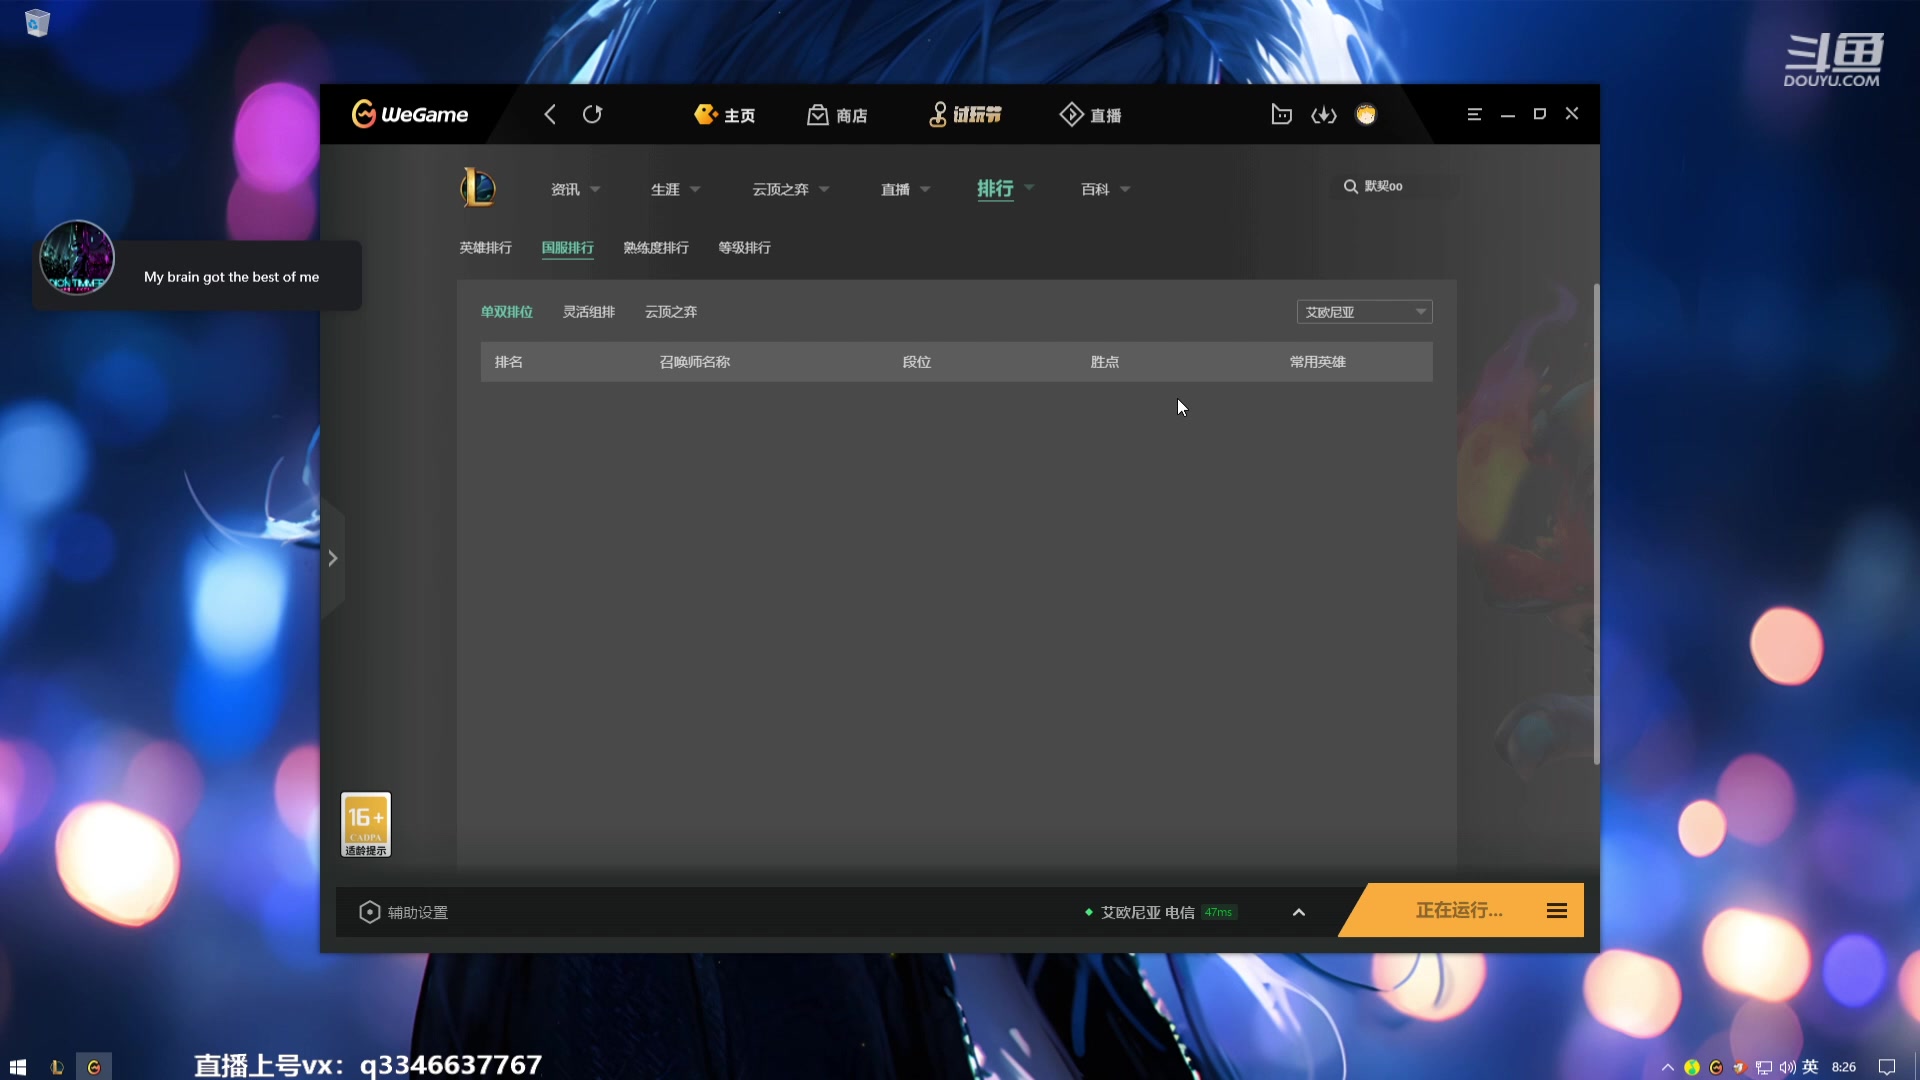
Task: Click the user avatar in the WeGame title bar
Action: [x=1366, y=114]
